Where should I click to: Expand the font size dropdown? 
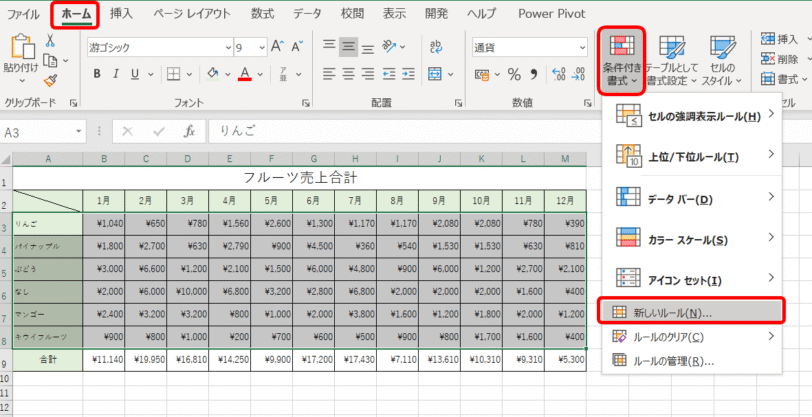(x=262, y=47)
